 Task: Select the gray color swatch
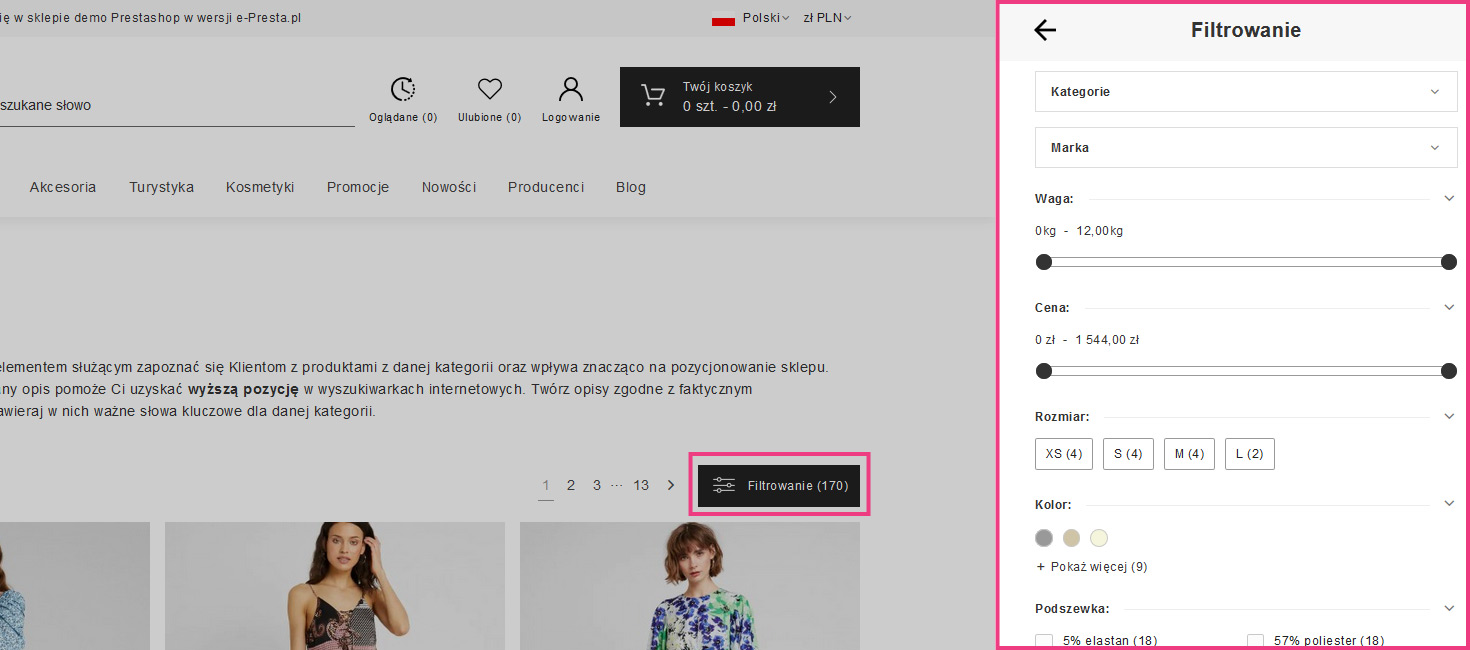[1044, 538]
